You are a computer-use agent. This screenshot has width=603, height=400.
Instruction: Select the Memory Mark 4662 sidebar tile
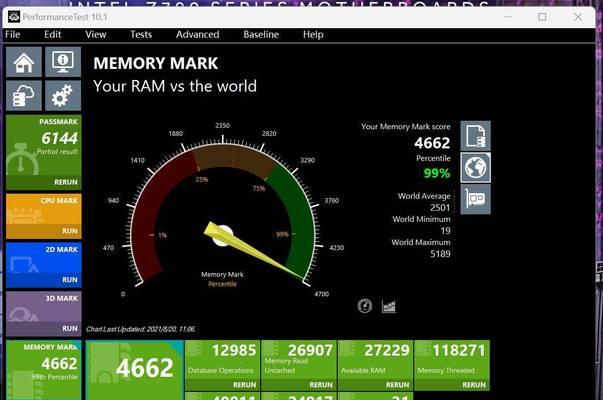(44, 370)
